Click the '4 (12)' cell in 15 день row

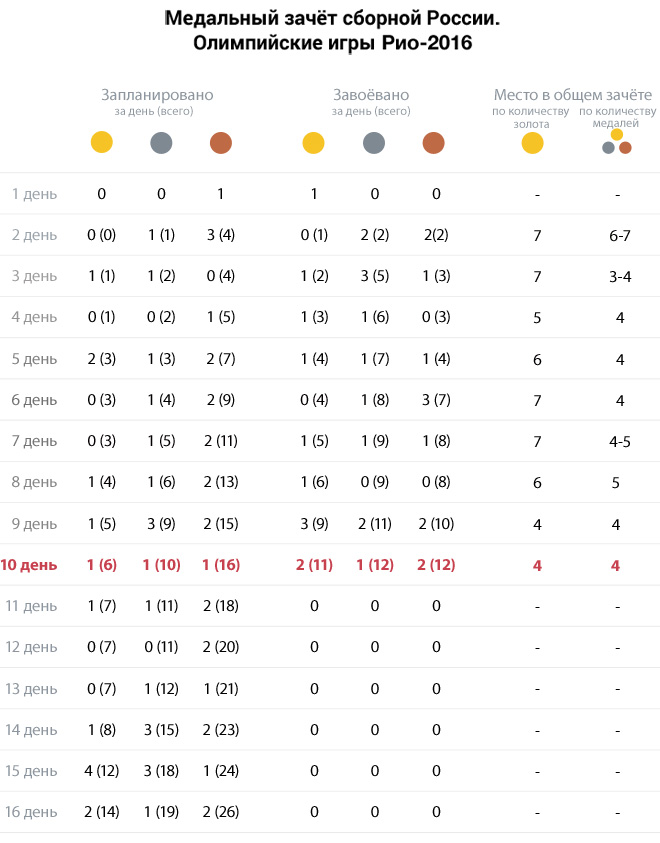click(x=102, y=771)
